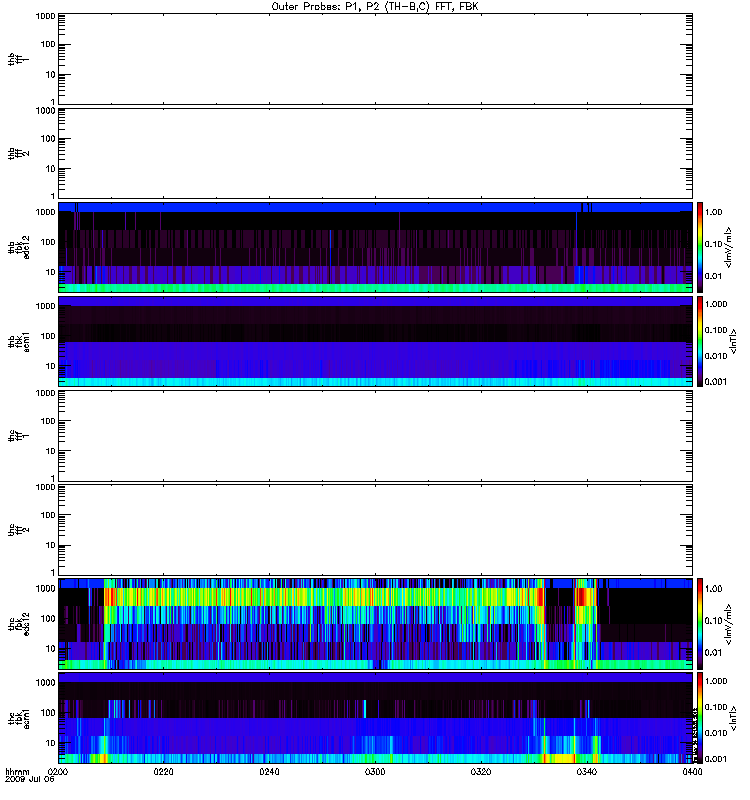Click the 0240 time axis label
The width and height of the screenshot is (750, 800).
point(269,771)
